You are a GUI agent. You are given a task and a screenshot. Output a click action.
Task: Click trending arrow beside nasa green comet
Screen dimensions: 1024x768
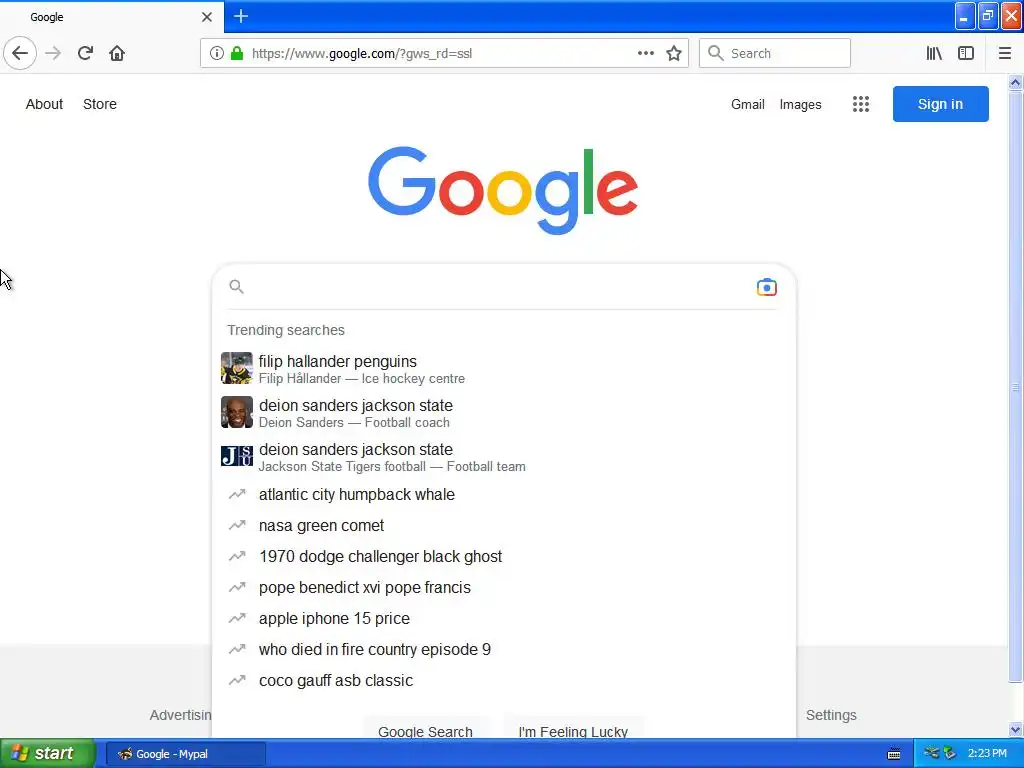237,525
